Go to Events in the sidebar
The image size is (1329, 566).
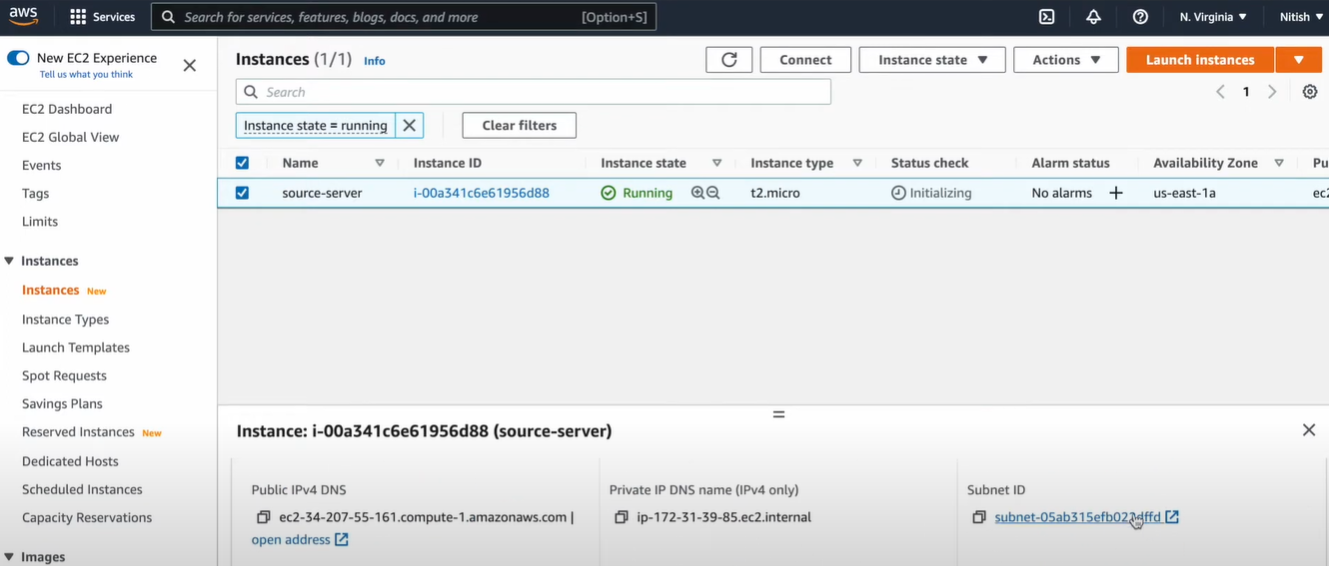42,165
